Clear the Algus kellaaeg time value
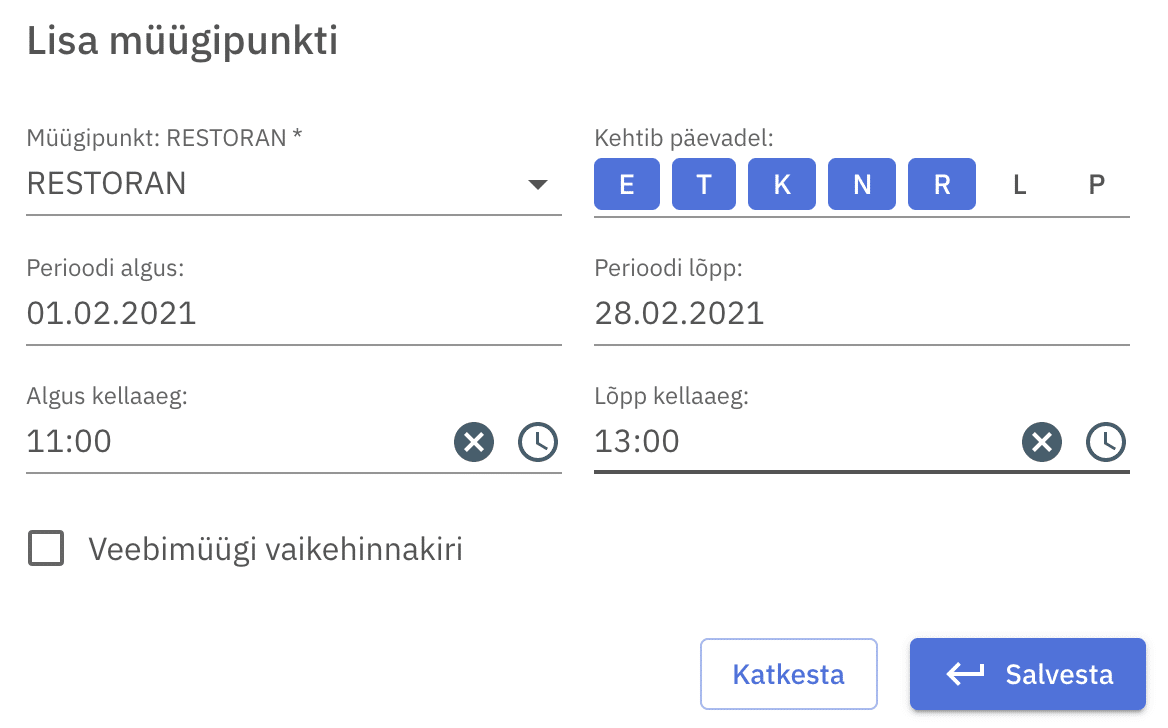This screenshot has width=1168, height=728. click(x=474, y=441)
